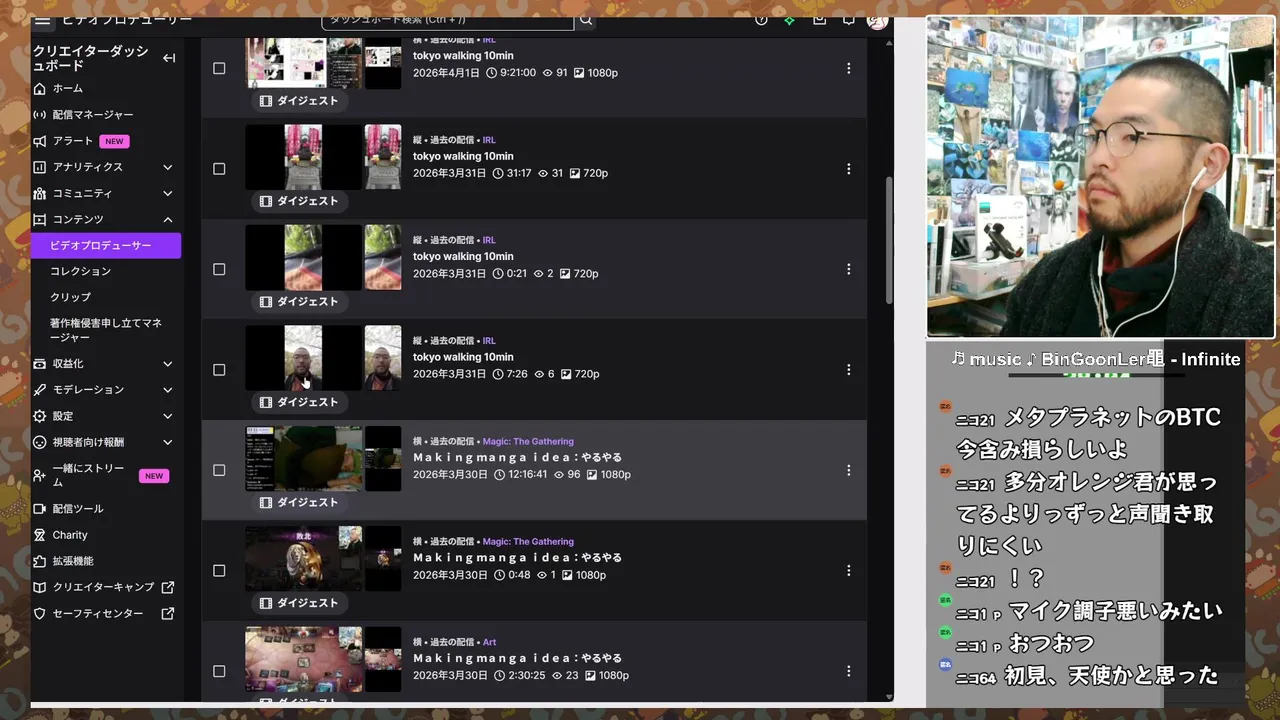Screen dimensions: 1280x720
Task: Open more options for 12:16:41 video
Action: pos(848,470)
